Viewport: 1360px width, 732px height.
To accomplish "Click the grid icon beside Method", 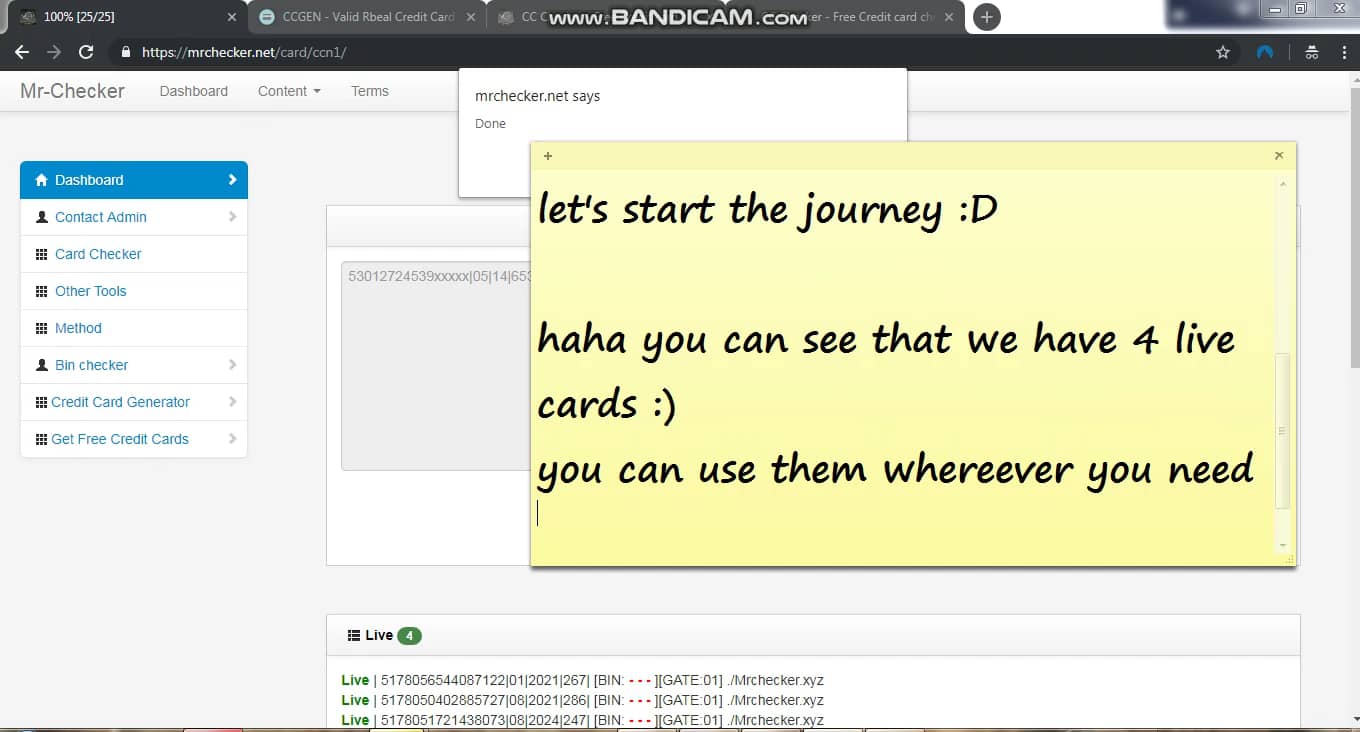I will tap(42, 328).
